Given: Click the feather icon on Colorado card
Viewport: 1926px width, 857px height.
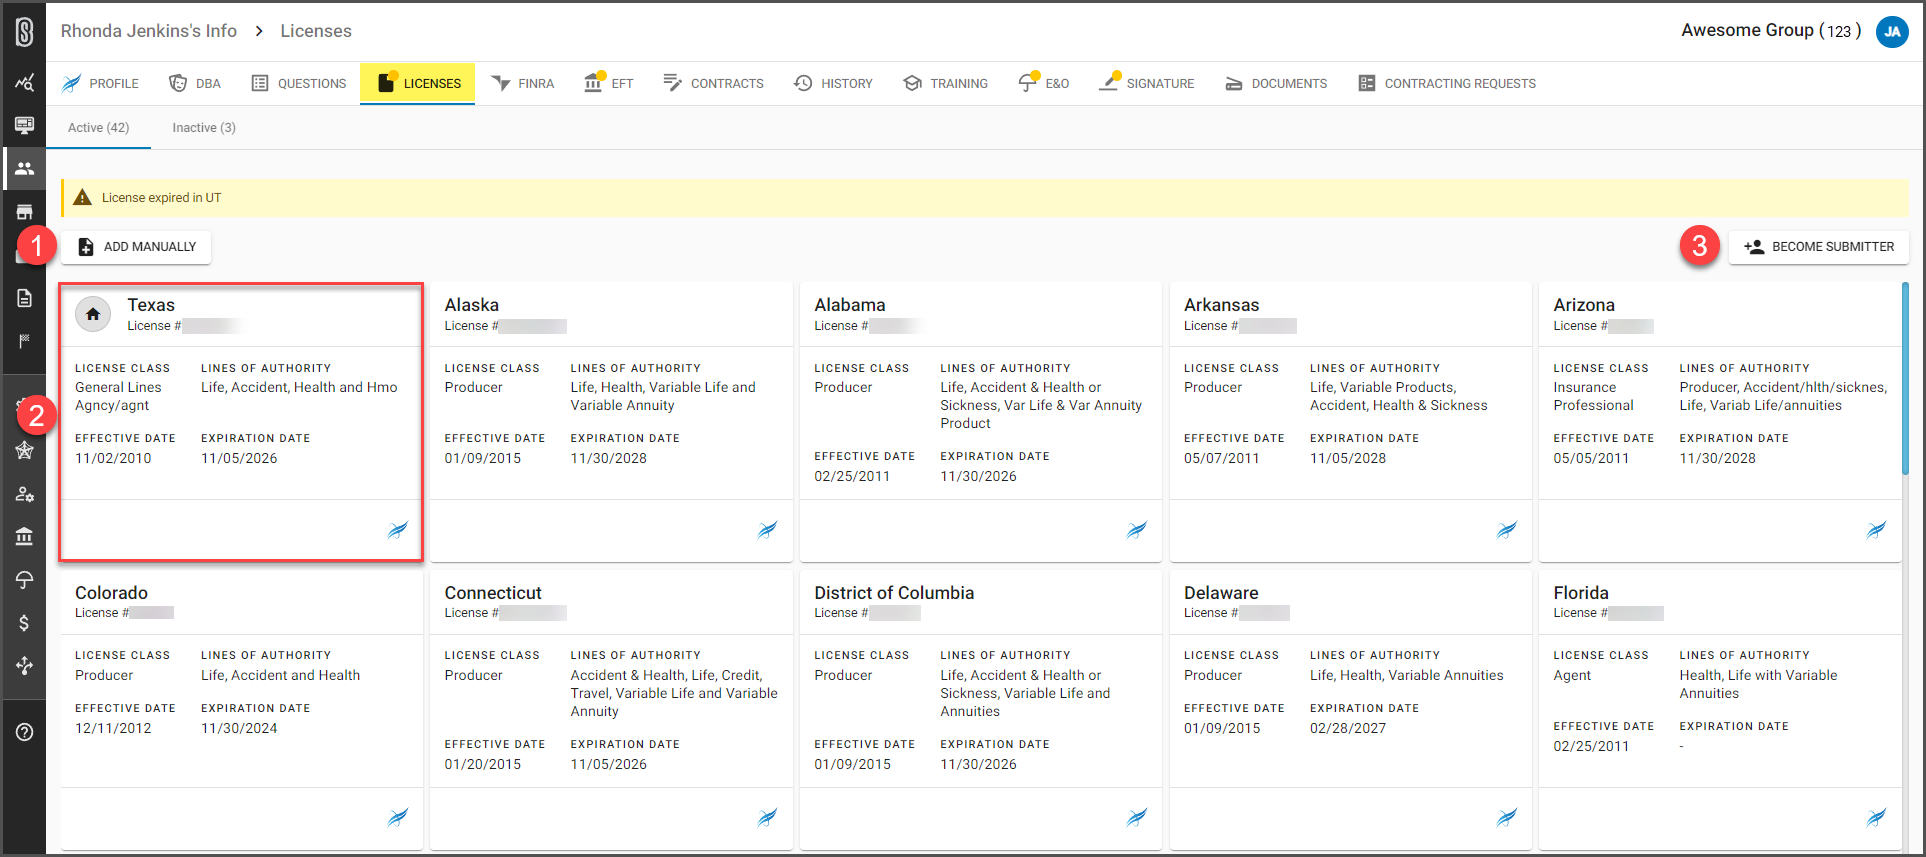Looking at the screenshot, I should pyautogui.click(x=398, y=818).
